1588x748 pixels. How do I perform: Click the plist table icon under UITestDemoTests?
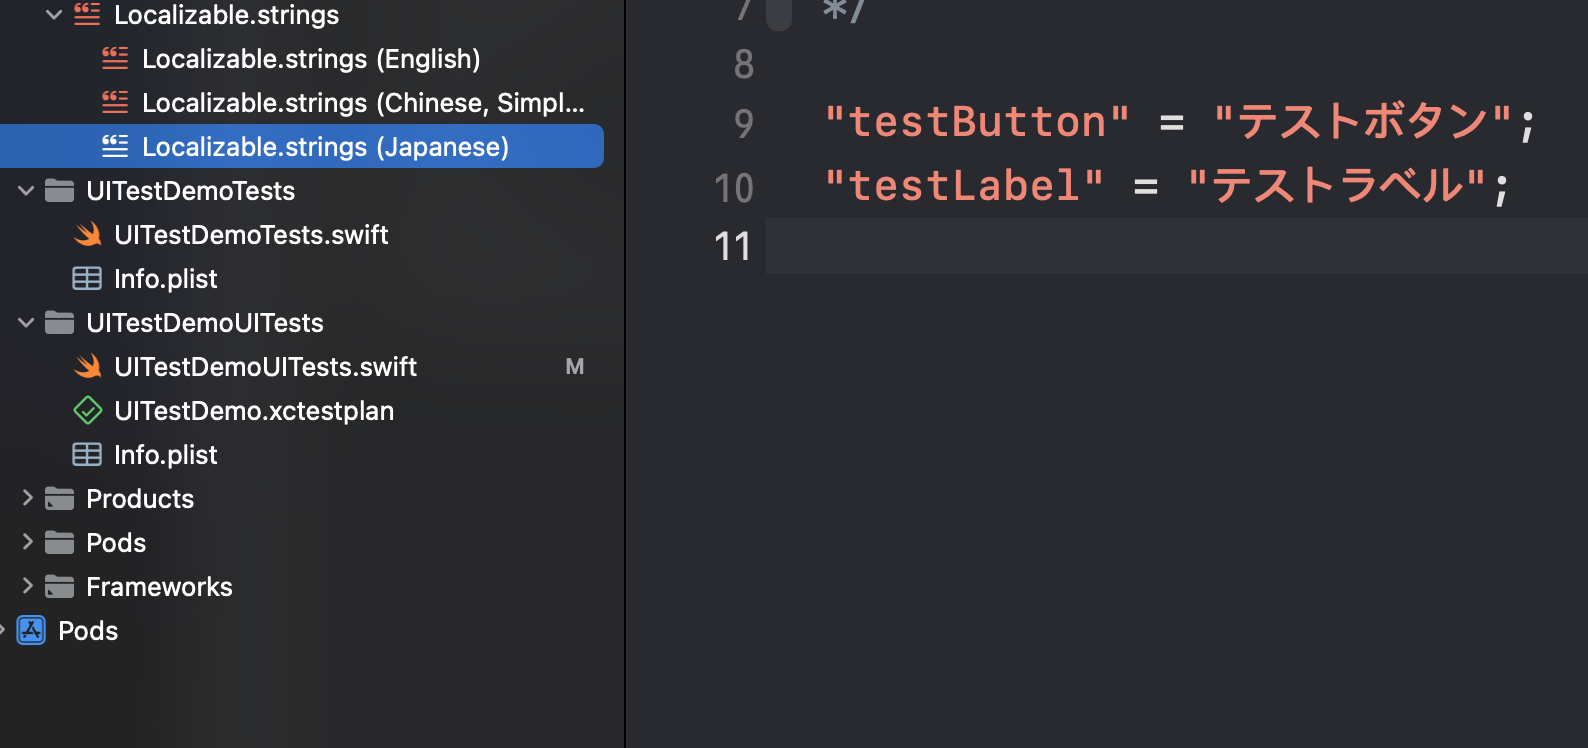(x=87, y=279)
